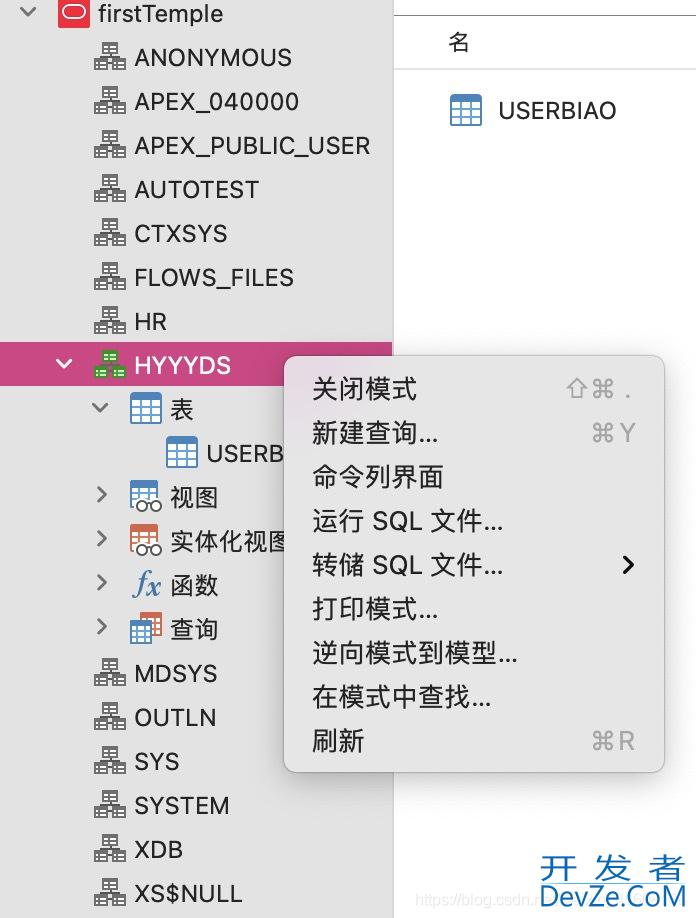Expand the 实体化视图 node
The width and height of the screenshot is (696, 918).
point(102,539)
